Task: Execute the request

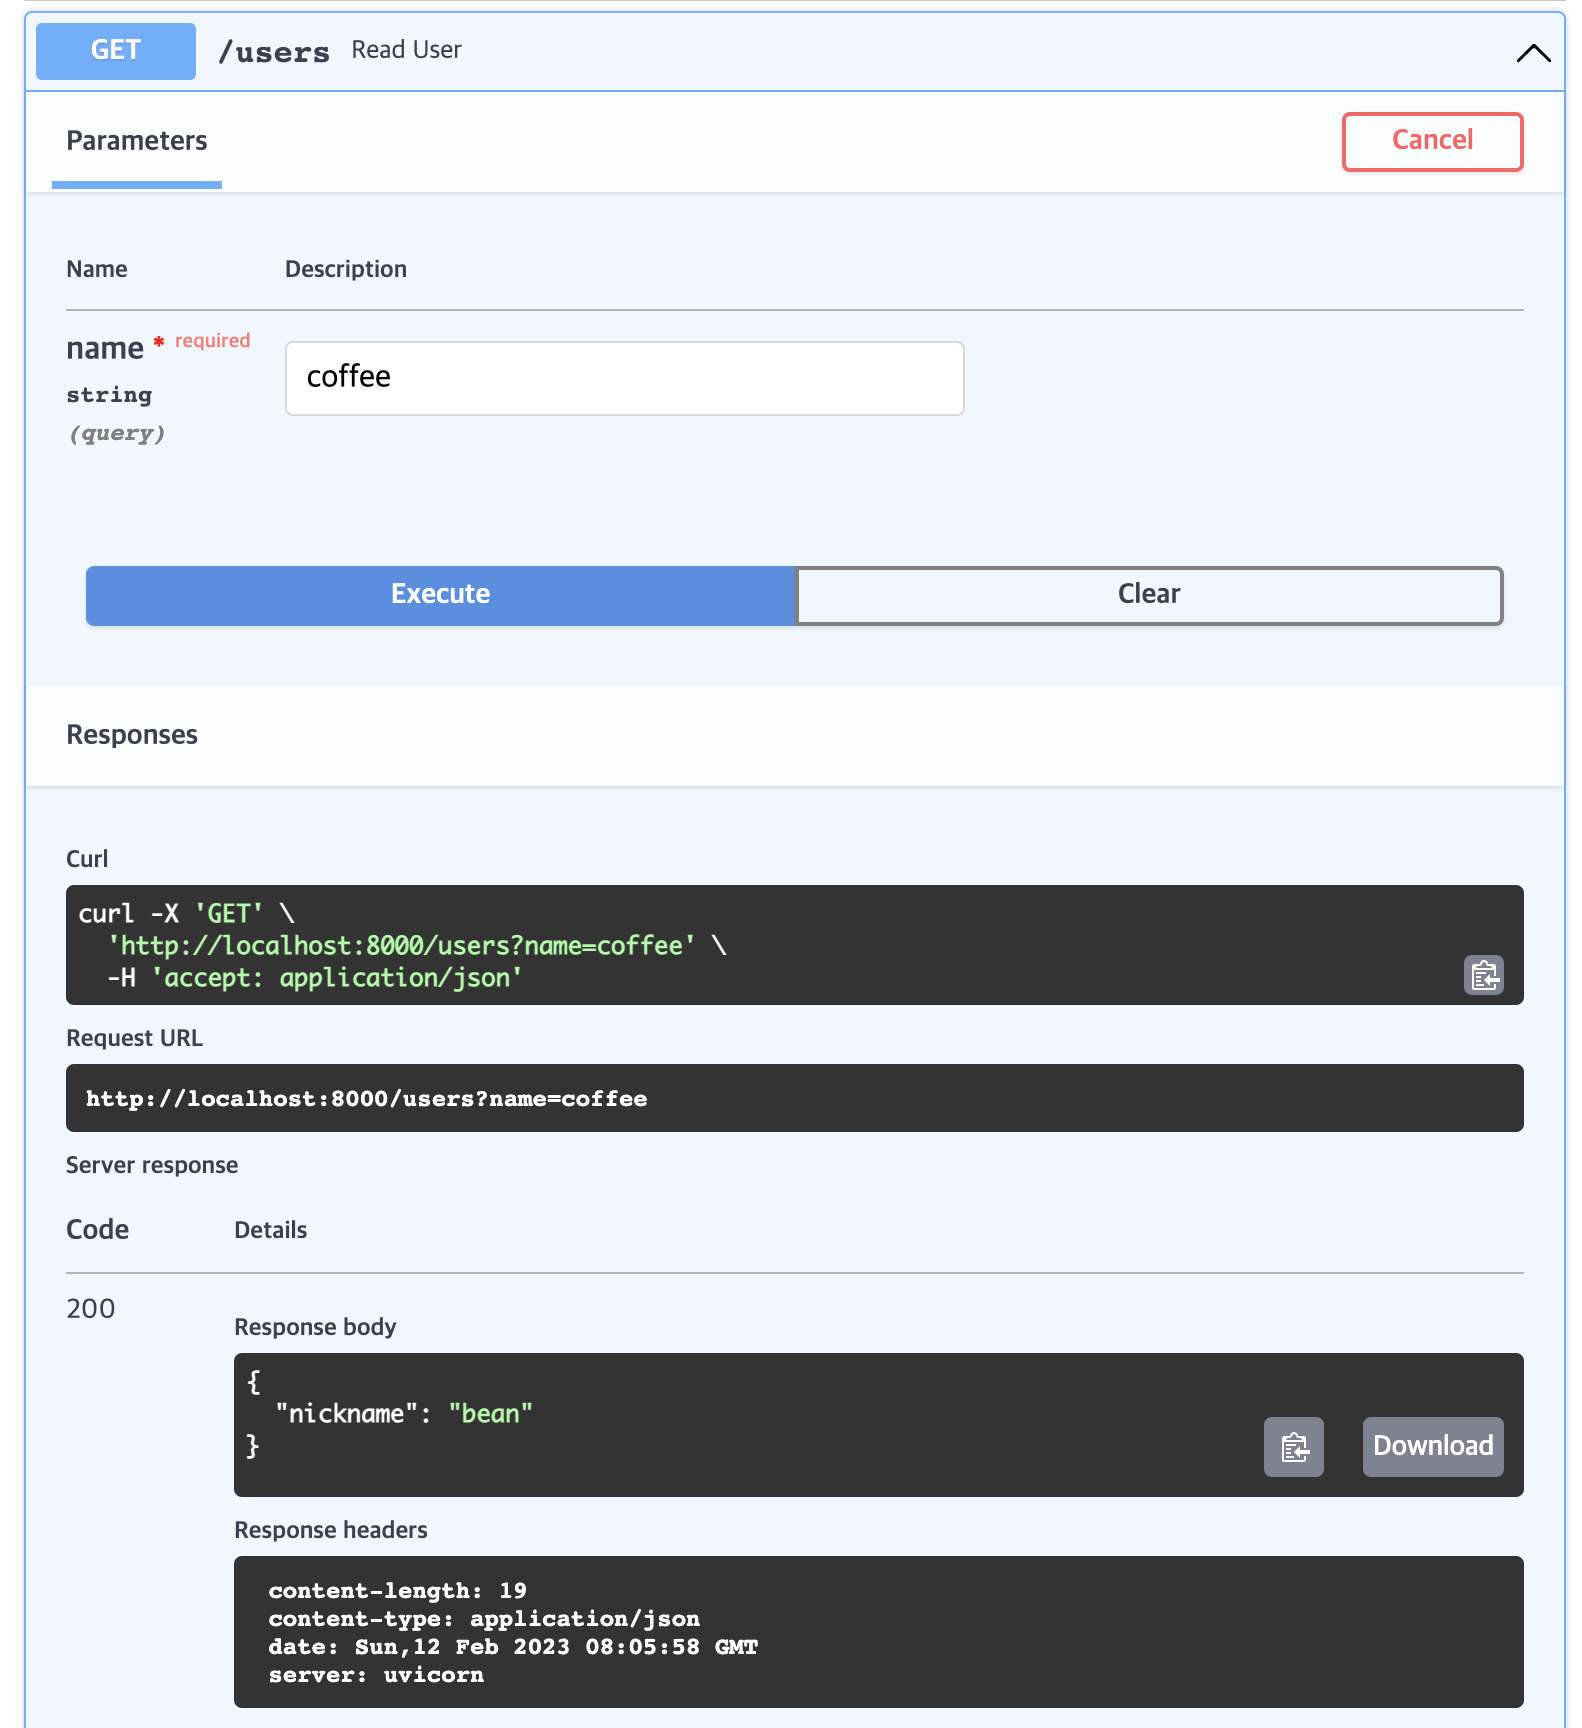Action: [x=440, y=595]
